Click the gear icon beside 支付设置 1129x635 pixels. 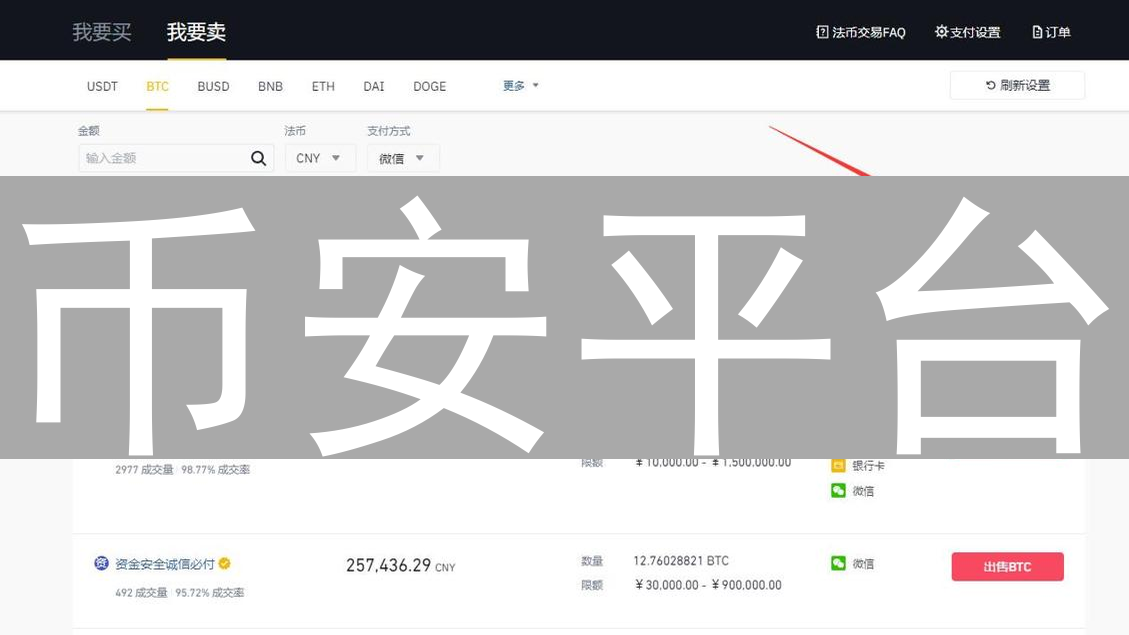pyautogui.click(x=941, y=32)
